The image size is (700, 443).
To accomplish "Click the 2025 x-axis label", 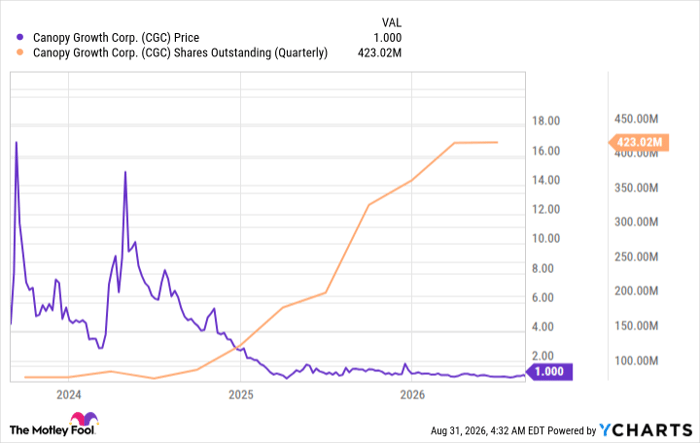I will 241,395.
